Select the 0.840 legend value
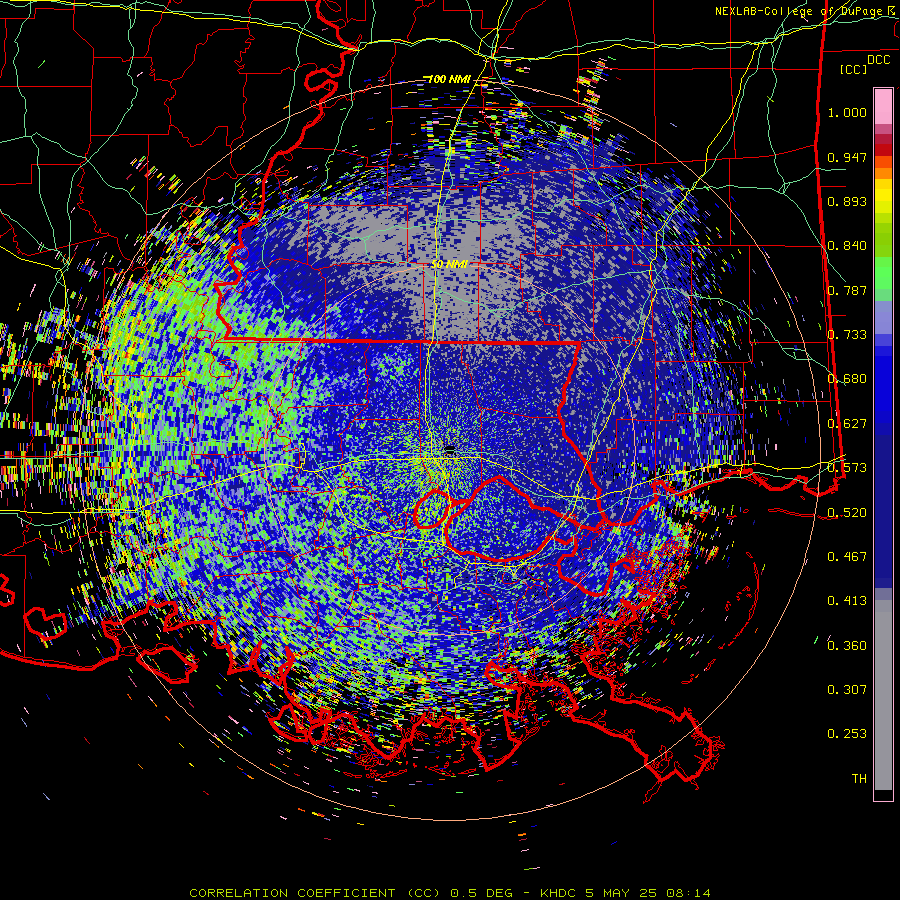This screenshot has width=900, height=900. tap(847, 246)
